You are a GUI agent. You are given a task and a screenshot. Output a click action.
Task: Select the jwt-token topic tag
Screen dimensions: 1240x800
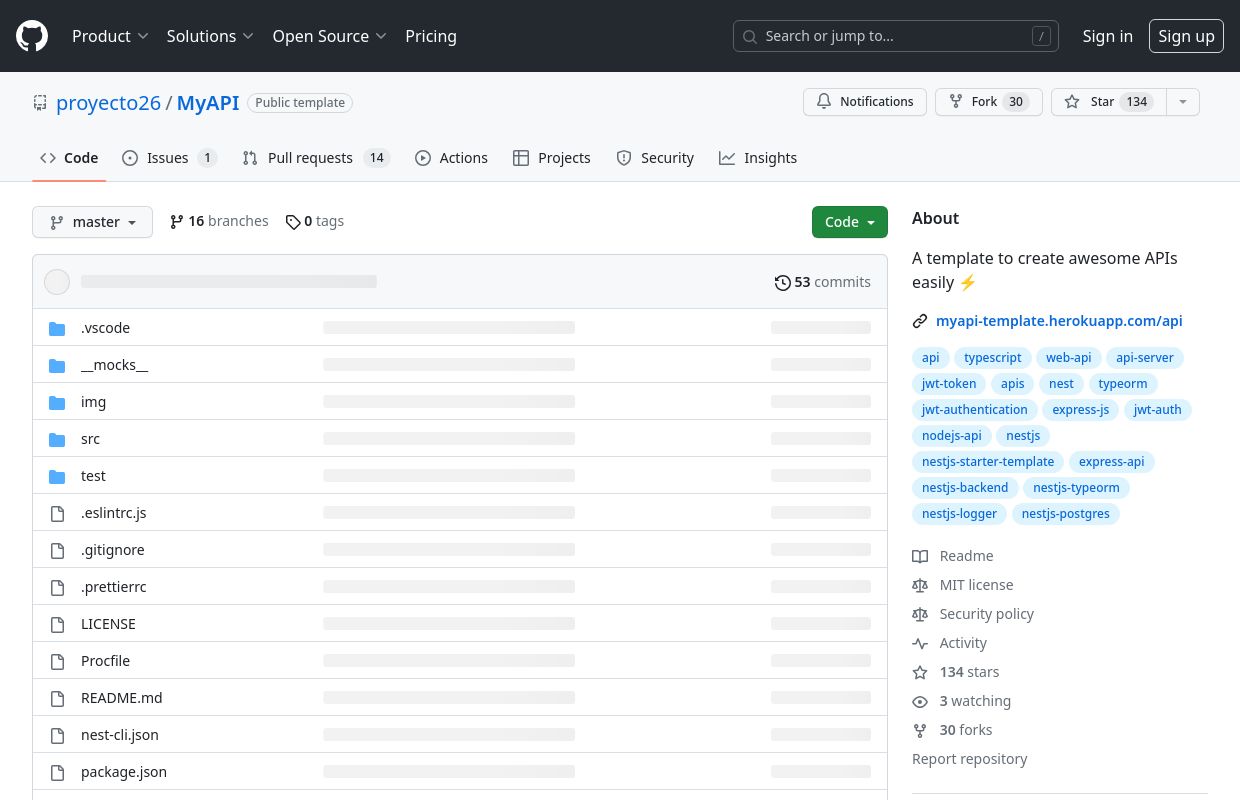(x=949, y=384)
